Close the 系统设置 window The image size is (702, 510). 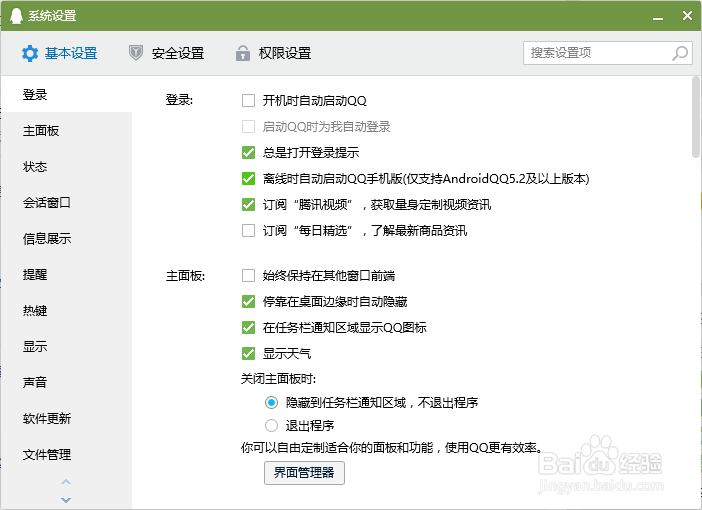pyautogui.click(x=687, y=16)
